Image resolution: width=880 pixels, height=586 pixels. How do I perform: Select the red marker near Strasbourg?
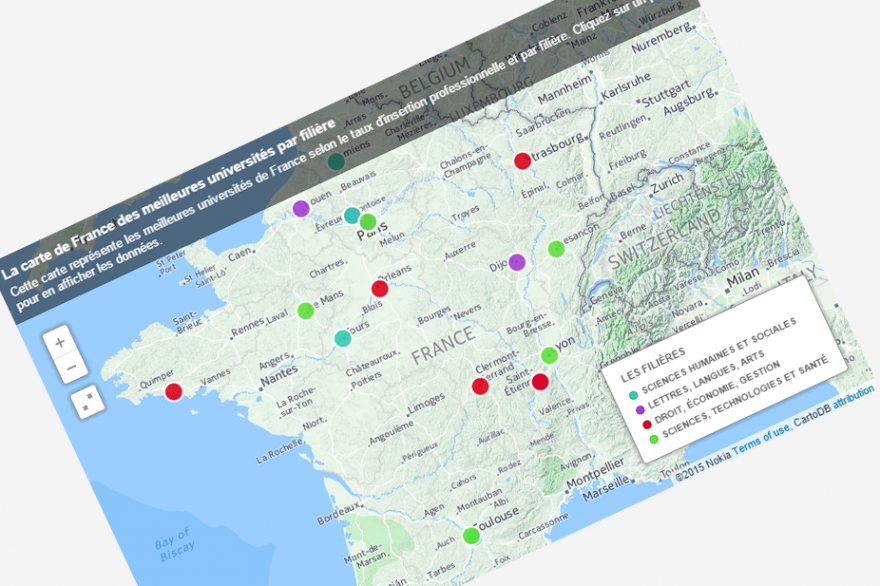[521, 160]
